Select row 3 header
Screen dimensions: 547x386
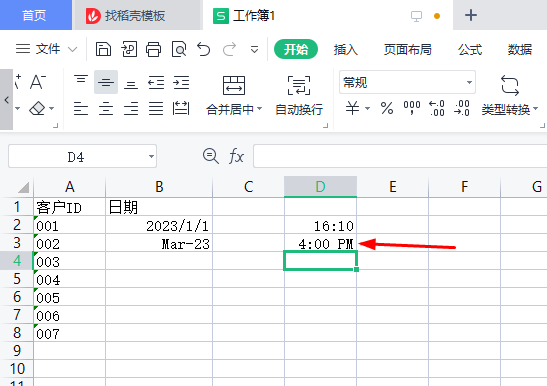tap(17, 243)
